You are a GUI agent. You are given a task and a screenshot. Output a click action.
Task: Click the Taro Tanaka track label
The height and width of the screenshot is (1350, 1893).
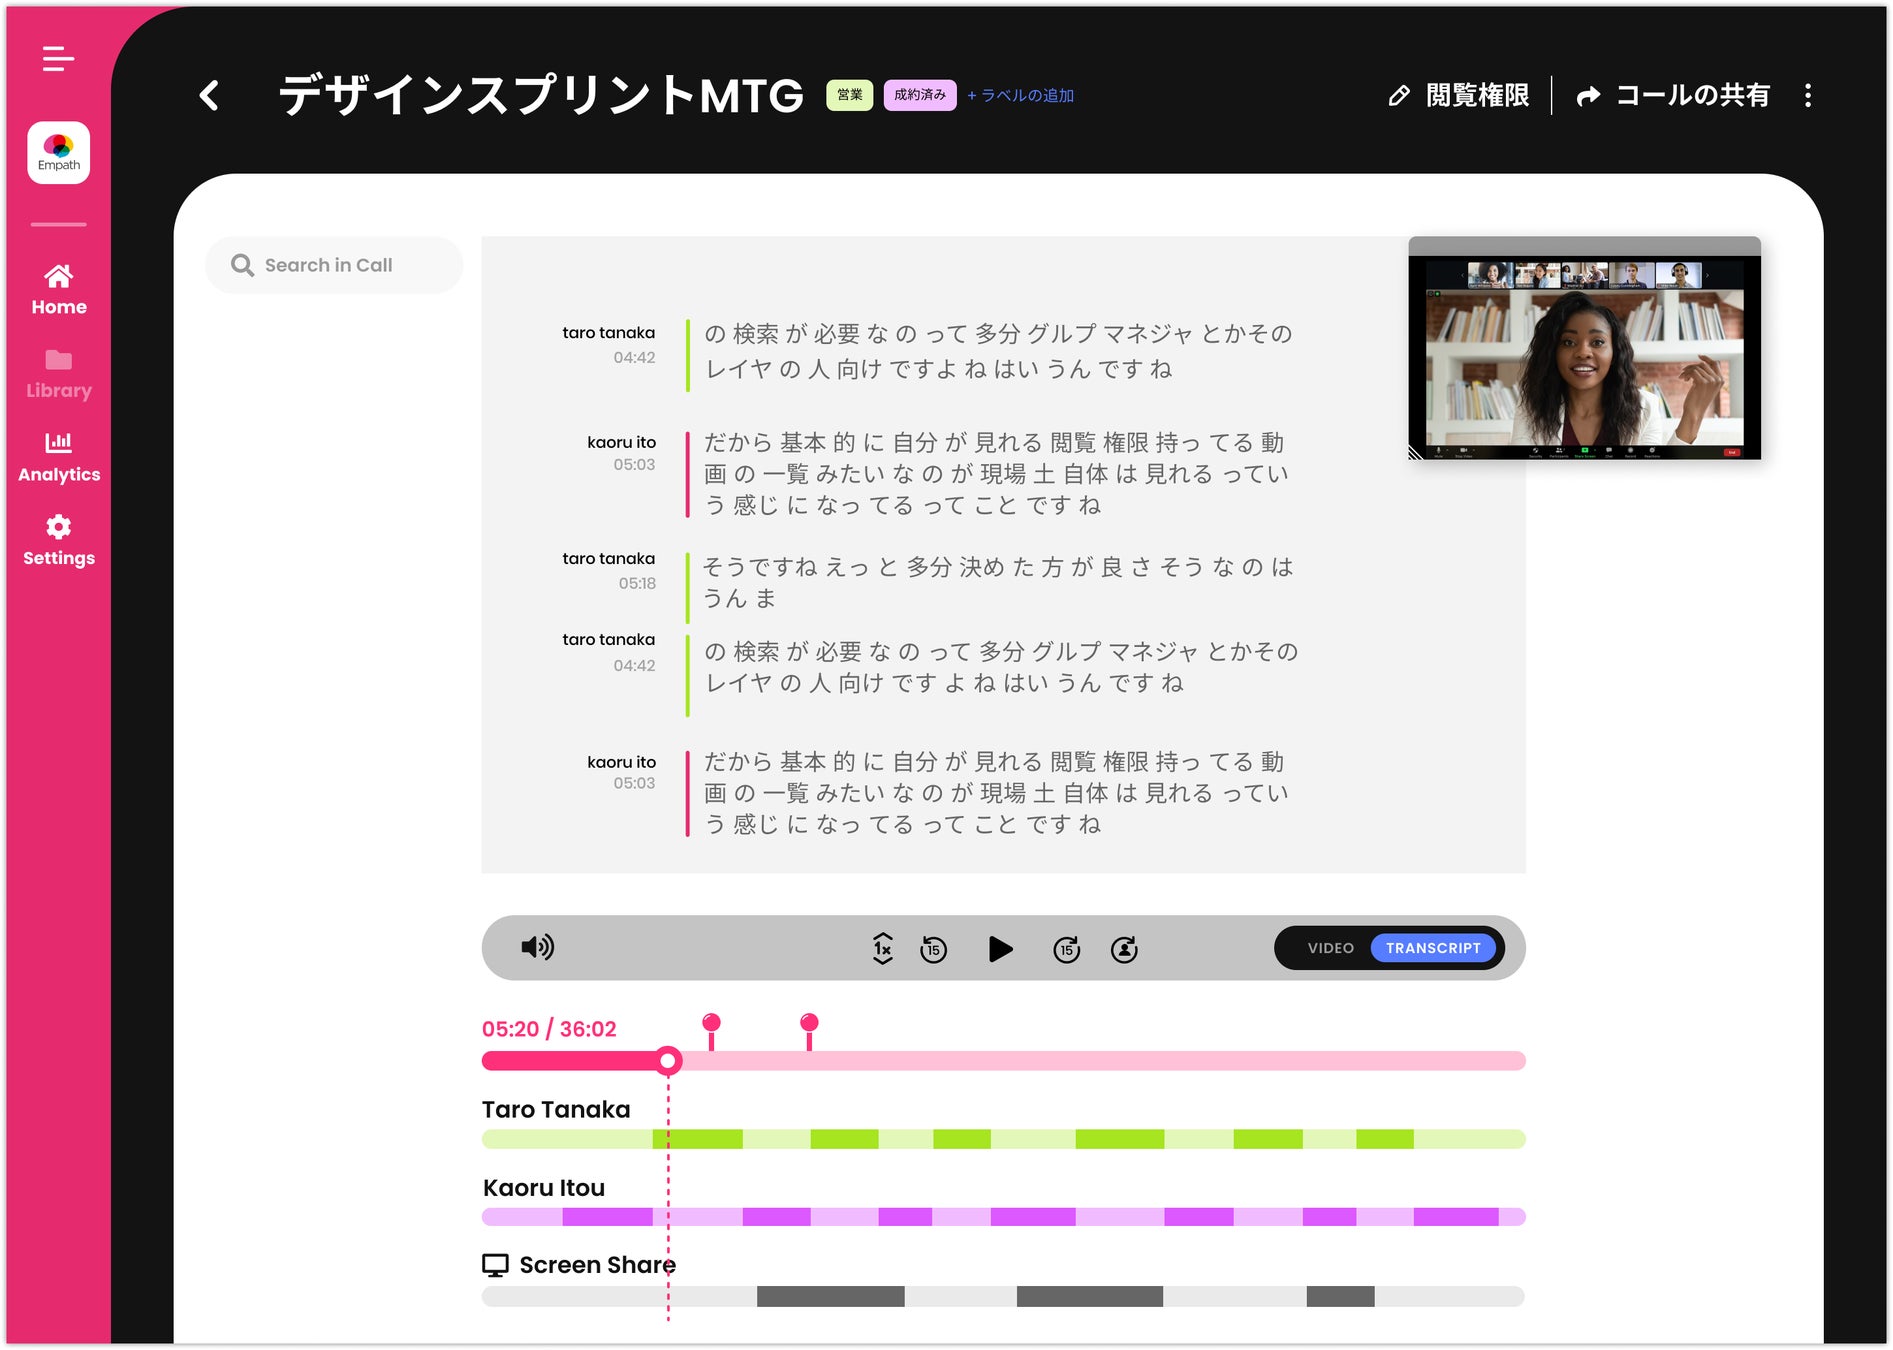click(556, 1109)
